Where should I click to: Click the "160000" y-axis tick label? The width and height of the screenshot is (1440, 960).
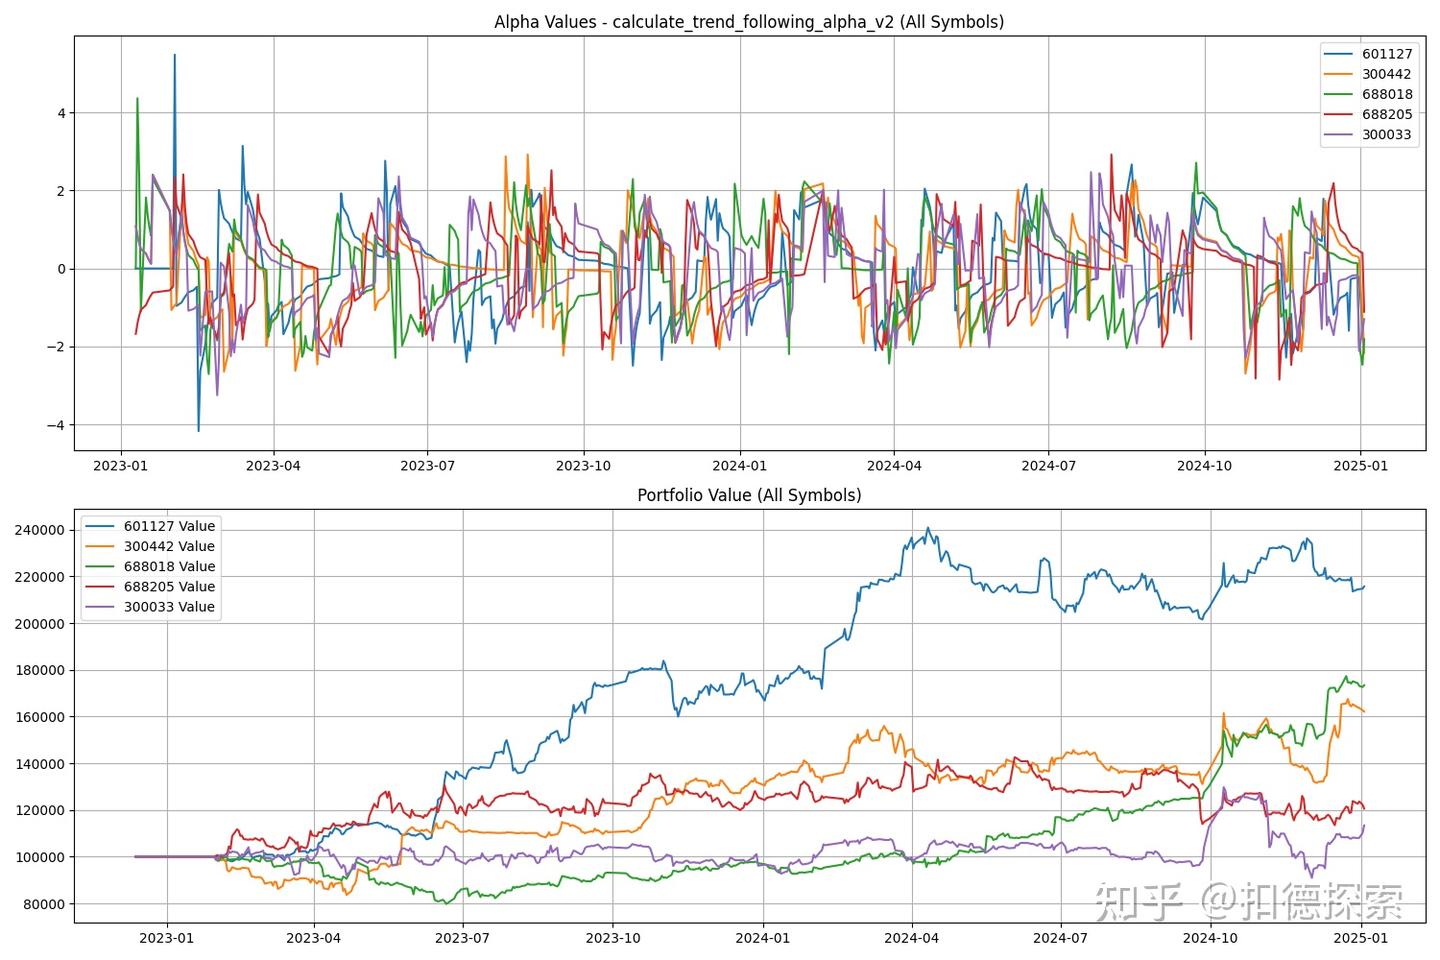(x=40, y=717)
